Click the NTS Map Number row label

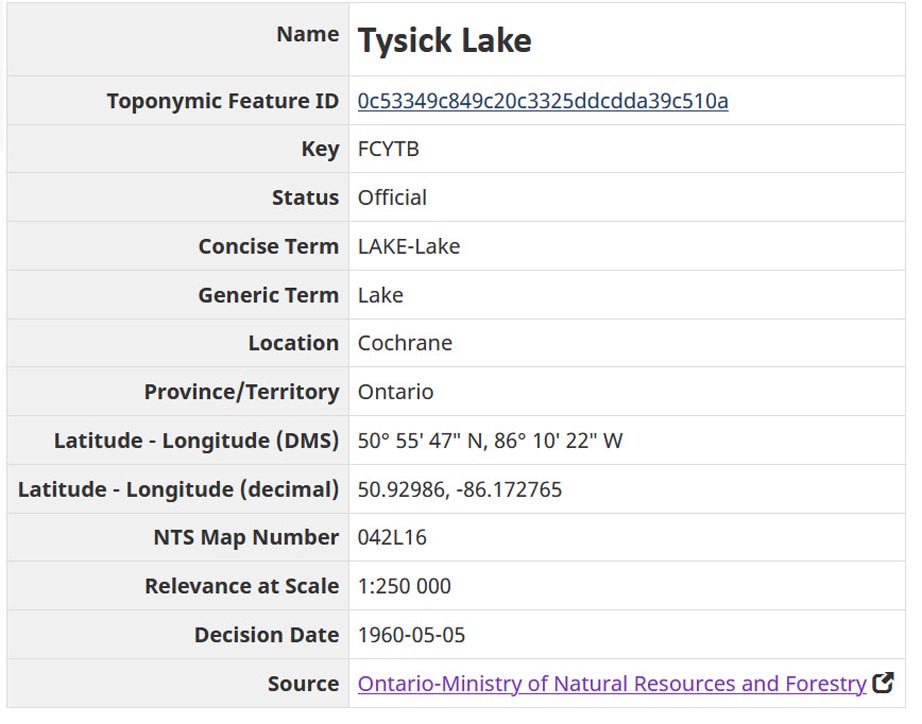246,538
